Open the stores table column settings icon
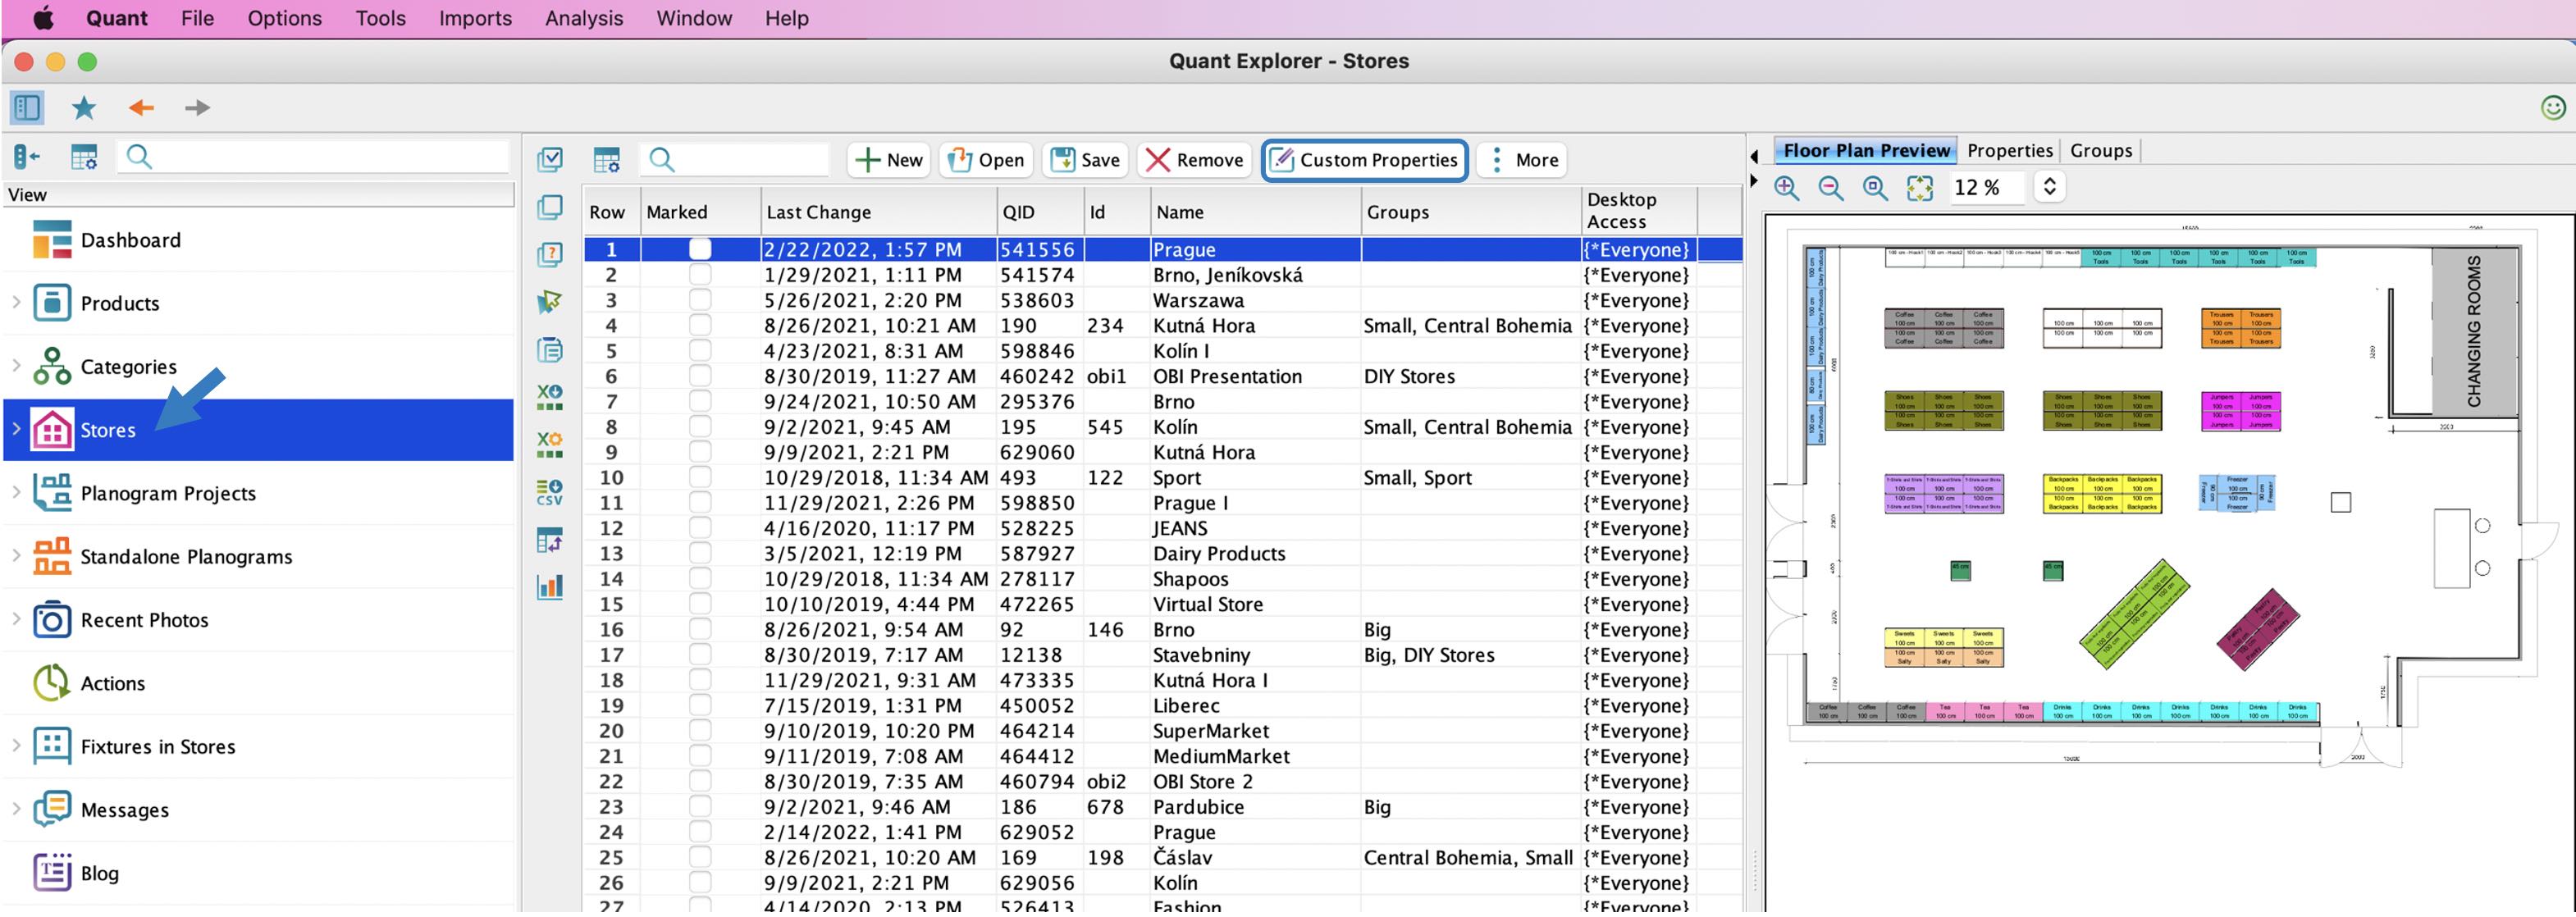The width and height of the screenshot is (2576, 917). pos(607,159)
